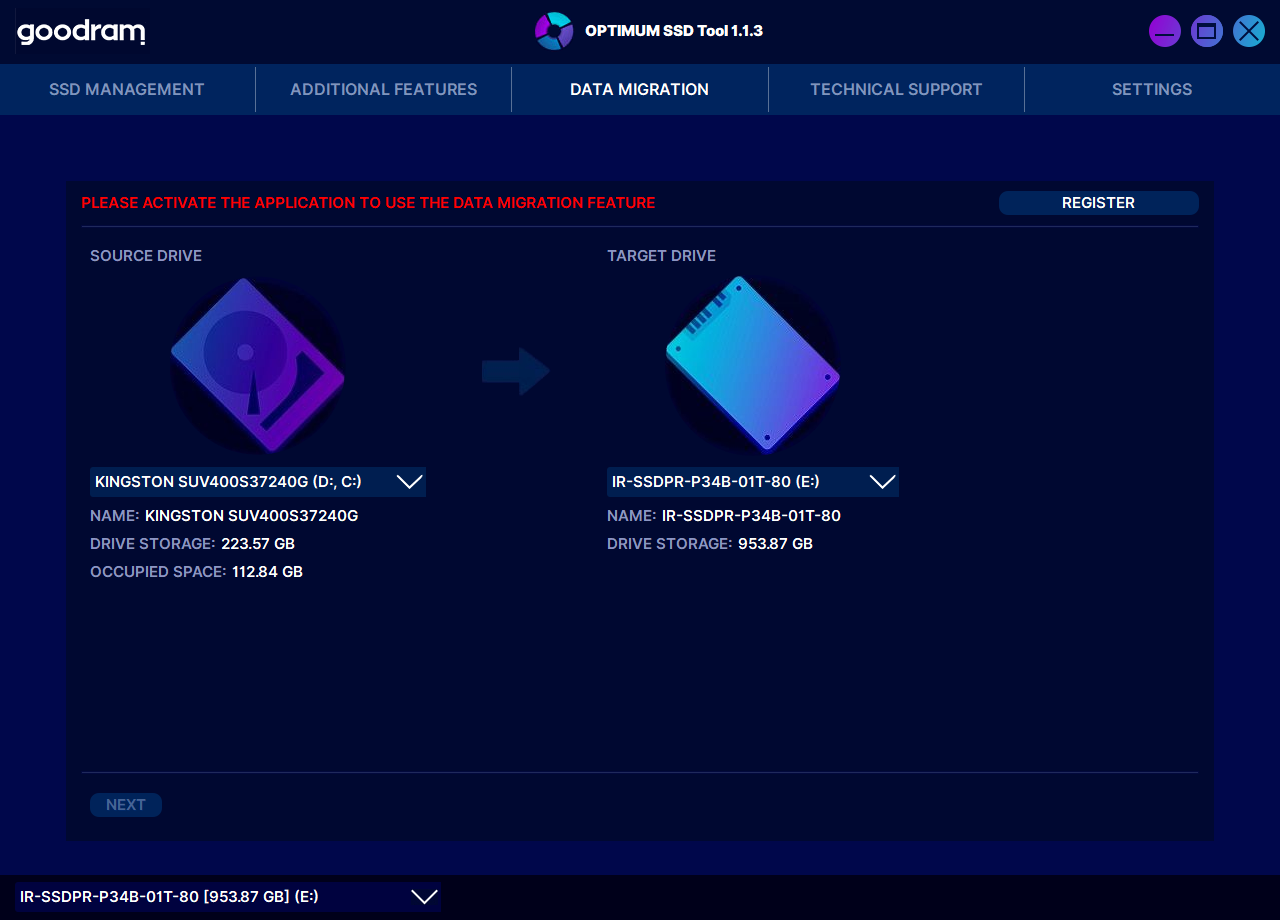Click the activation warning message
Viewport: 1280px width, 920px height.
tap(368, 203)
